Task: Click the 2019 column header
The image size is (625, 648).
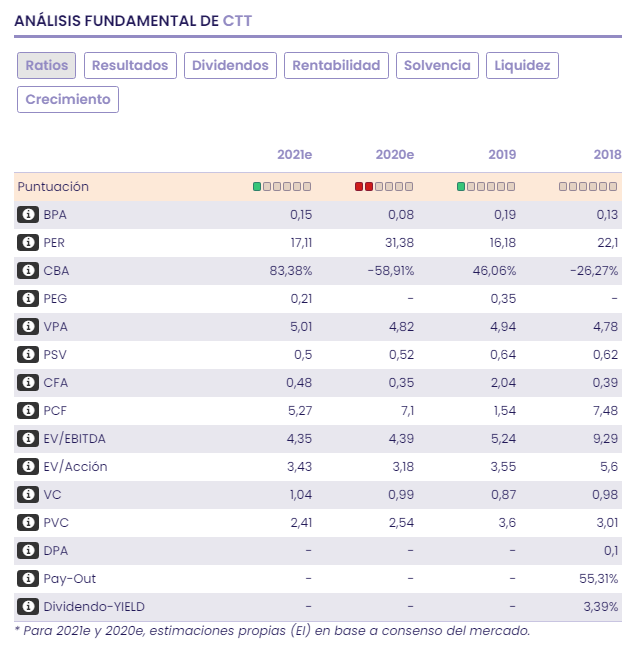Action: 502,155
